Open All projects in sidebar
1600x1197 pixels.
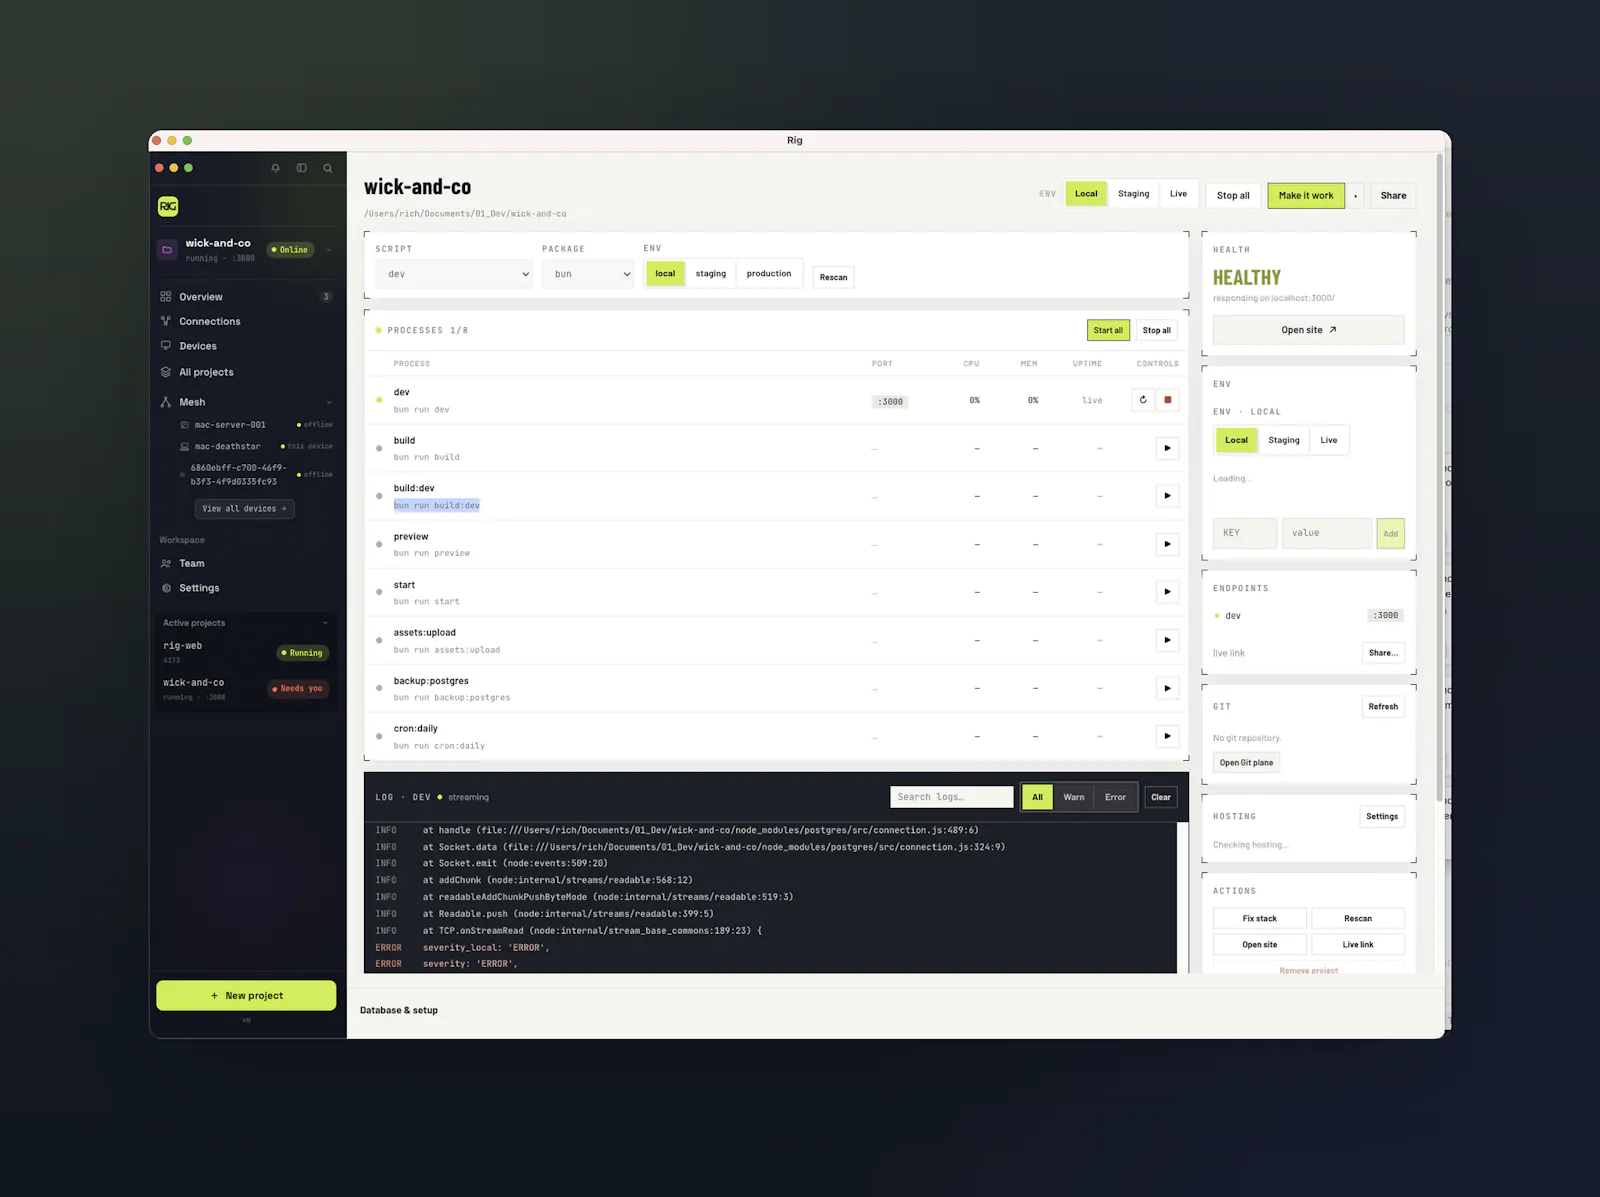(246, 372)
